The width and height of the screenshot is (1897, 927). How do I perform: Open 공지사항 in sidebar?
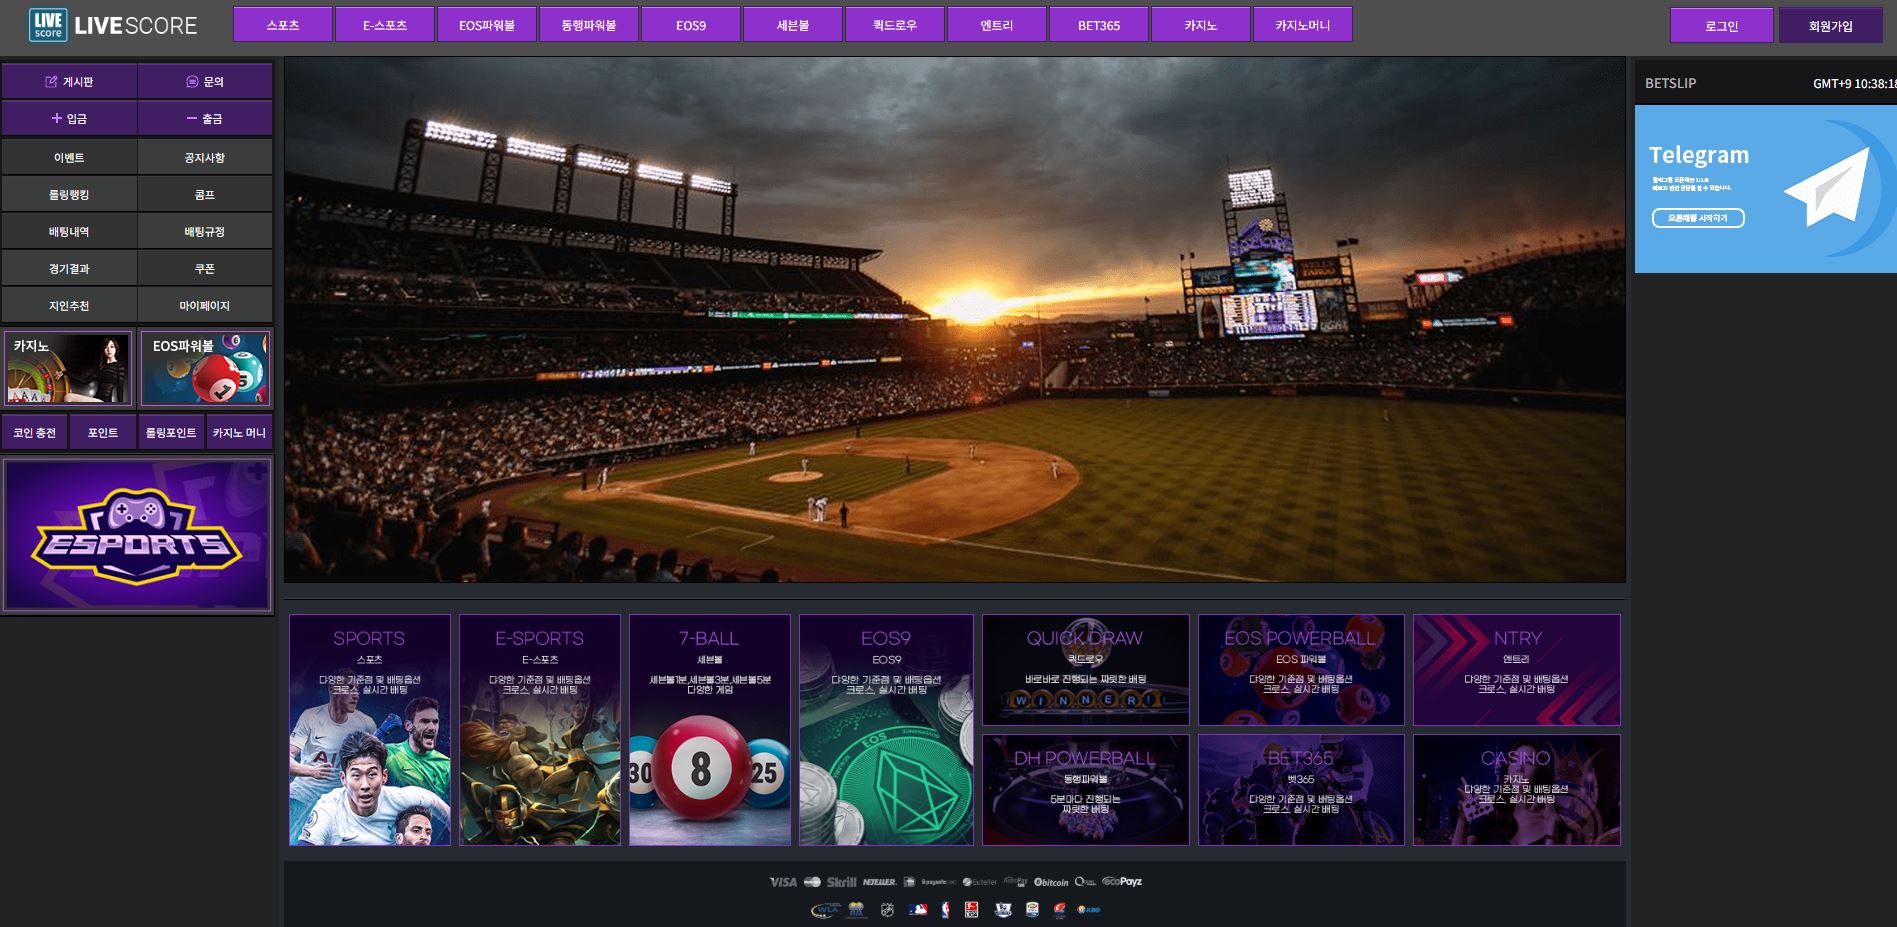tap(205, 157)
